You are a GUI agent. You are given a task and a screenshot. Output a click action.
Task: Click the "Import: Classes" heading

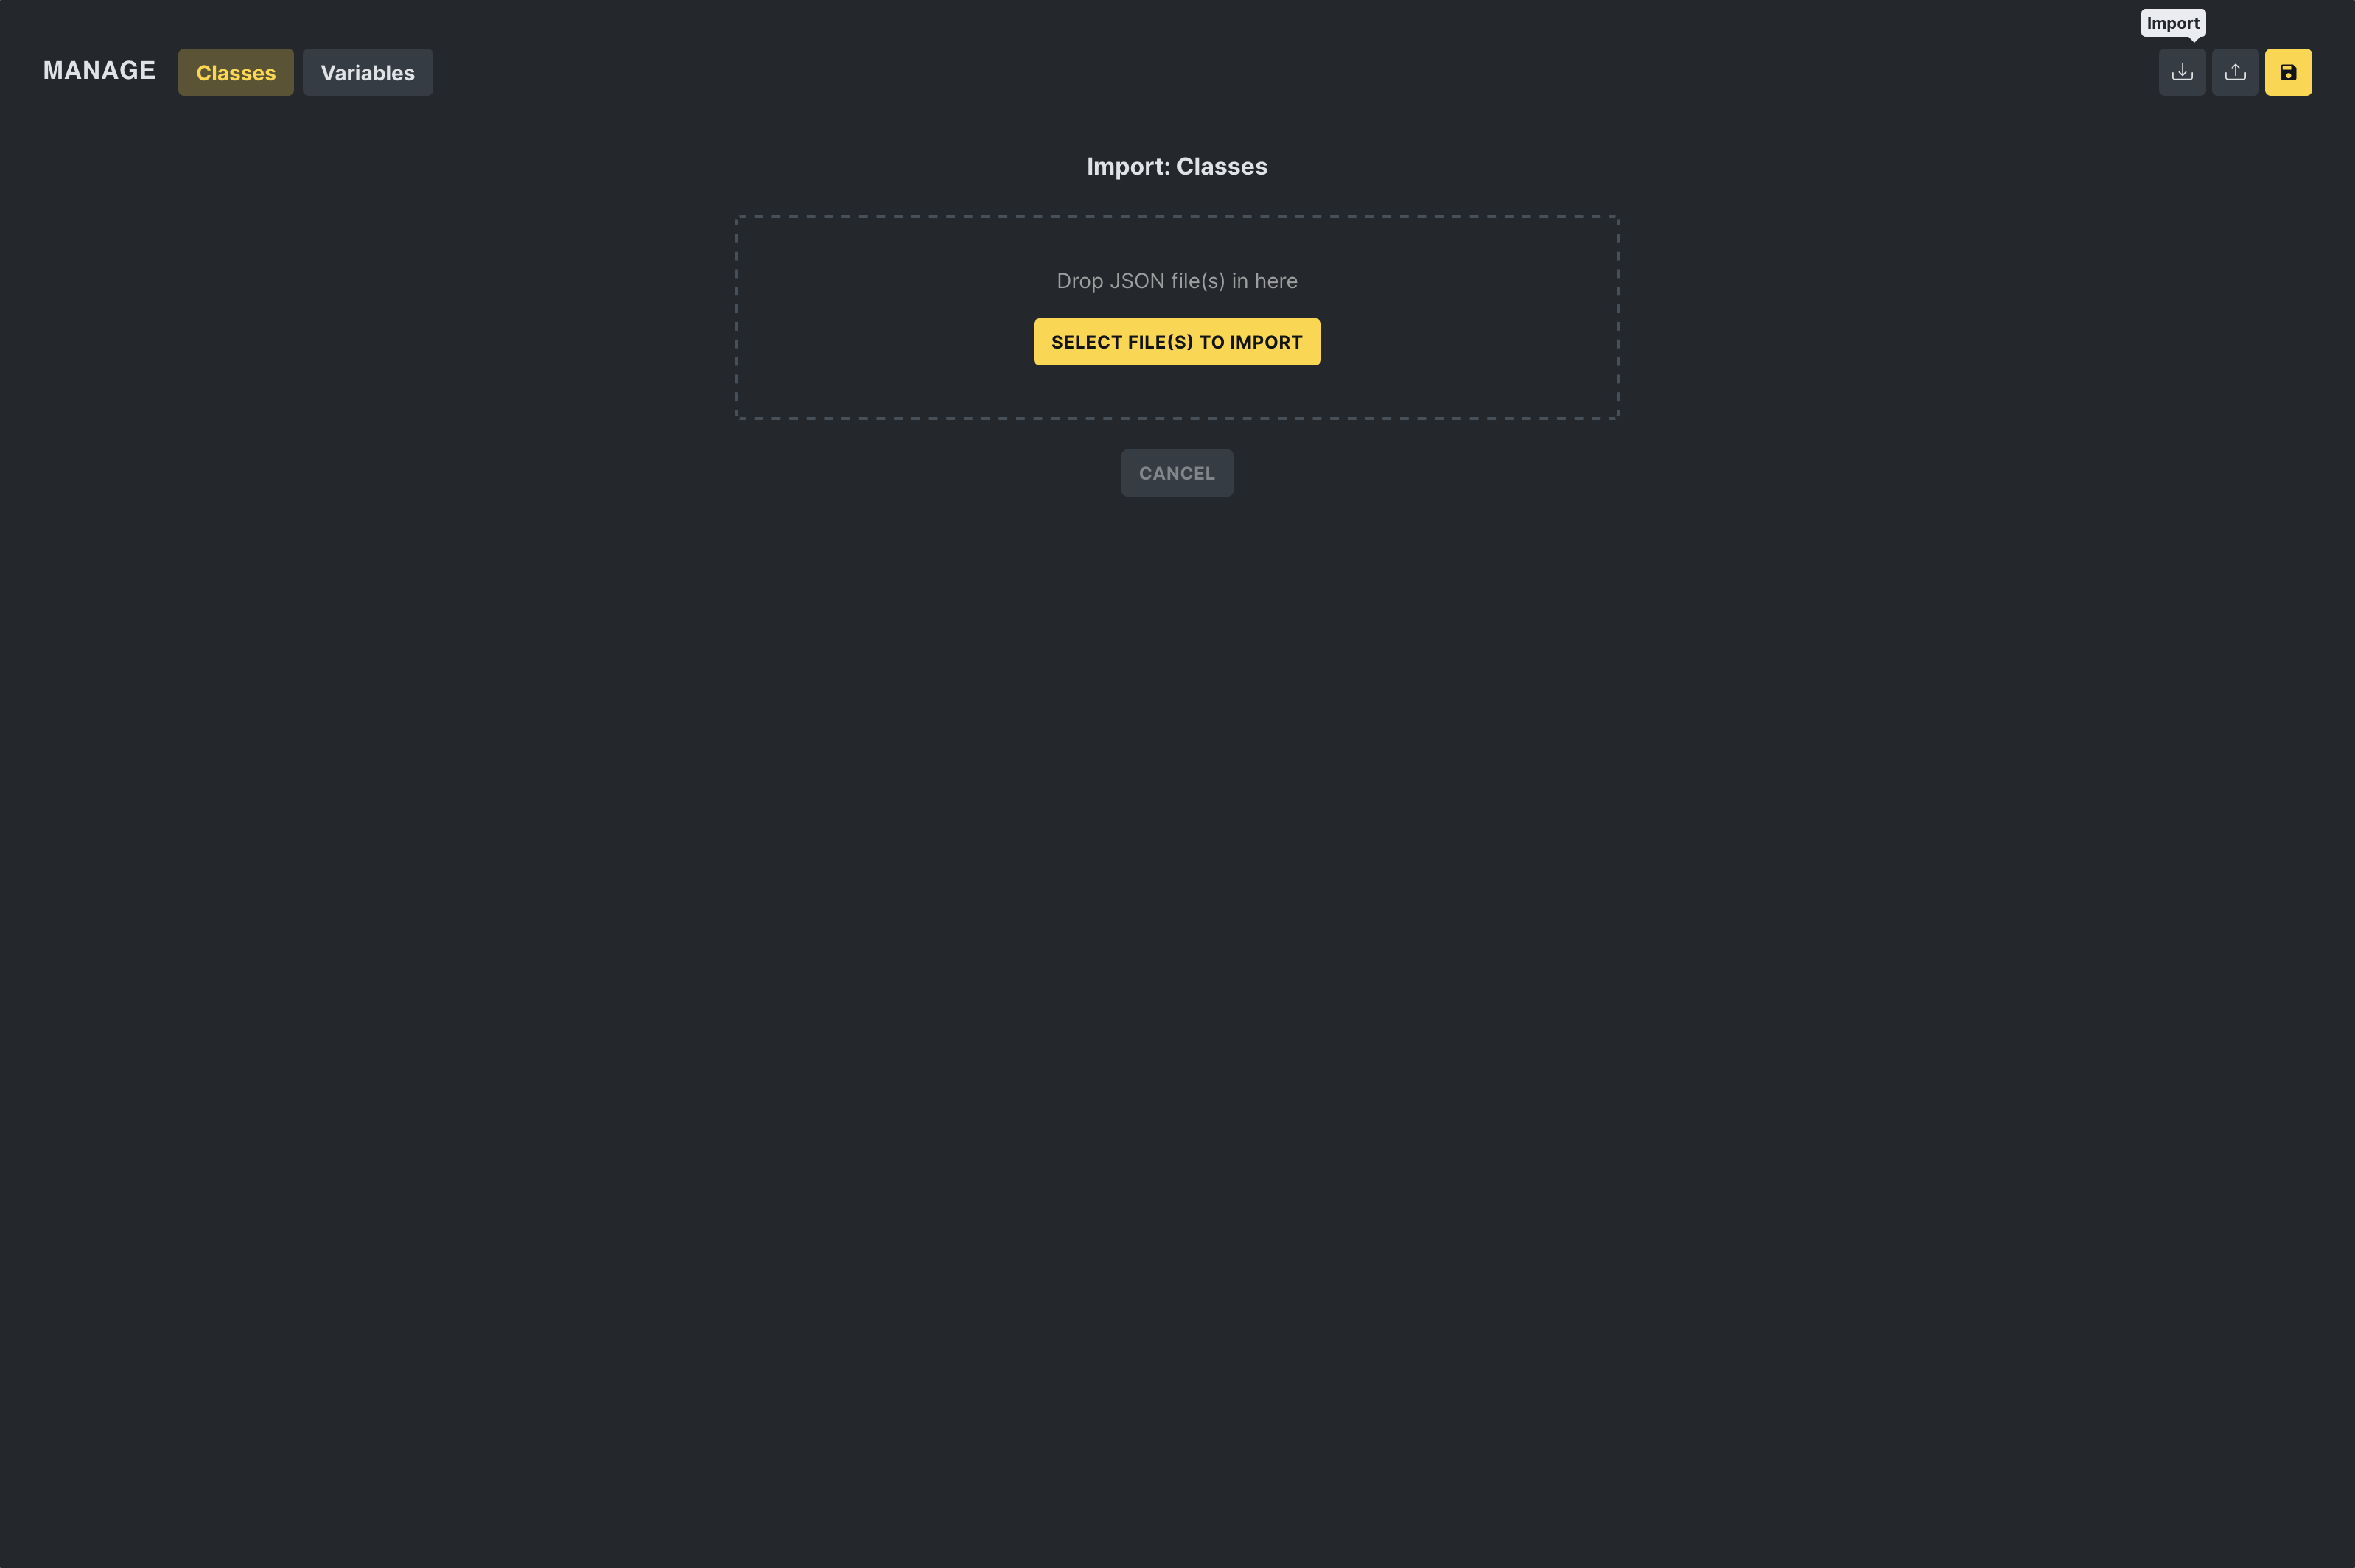coord(1176,166)
